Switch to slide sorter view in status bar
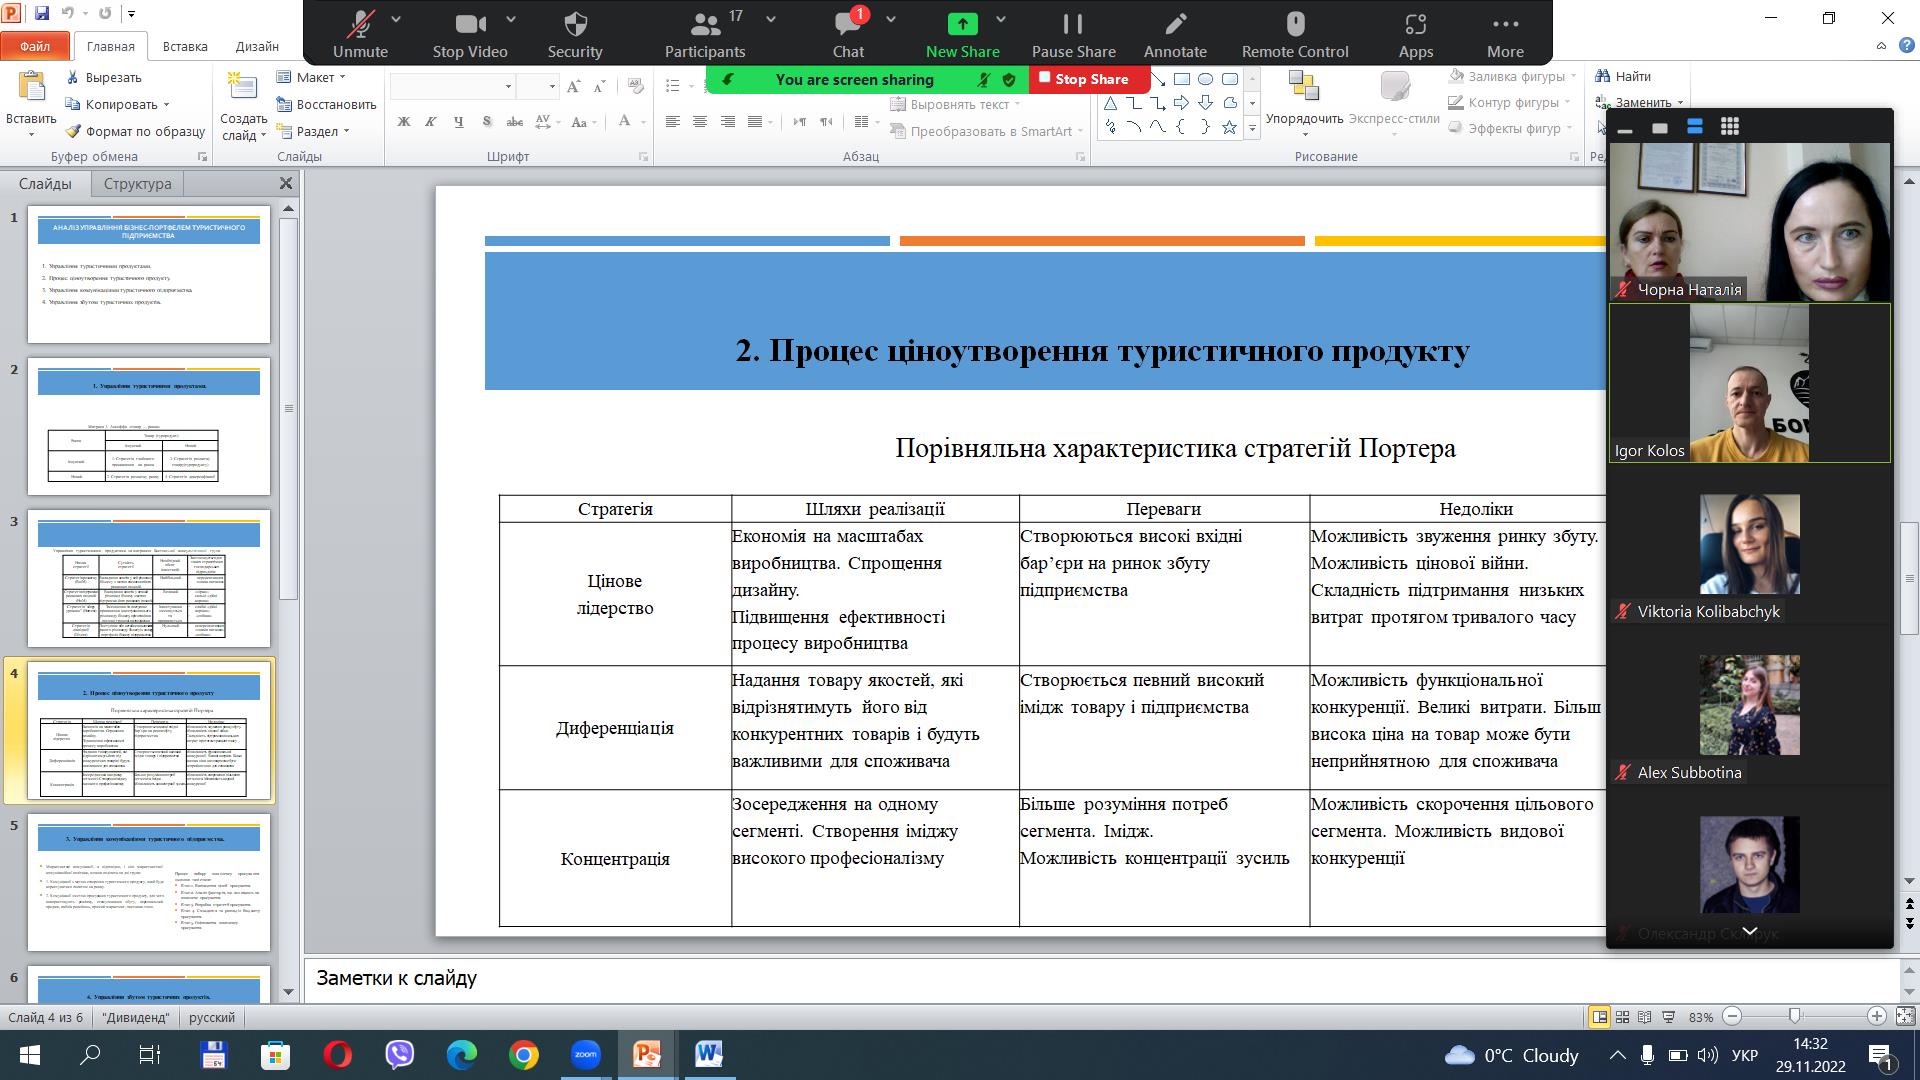 point(1622,1017)
